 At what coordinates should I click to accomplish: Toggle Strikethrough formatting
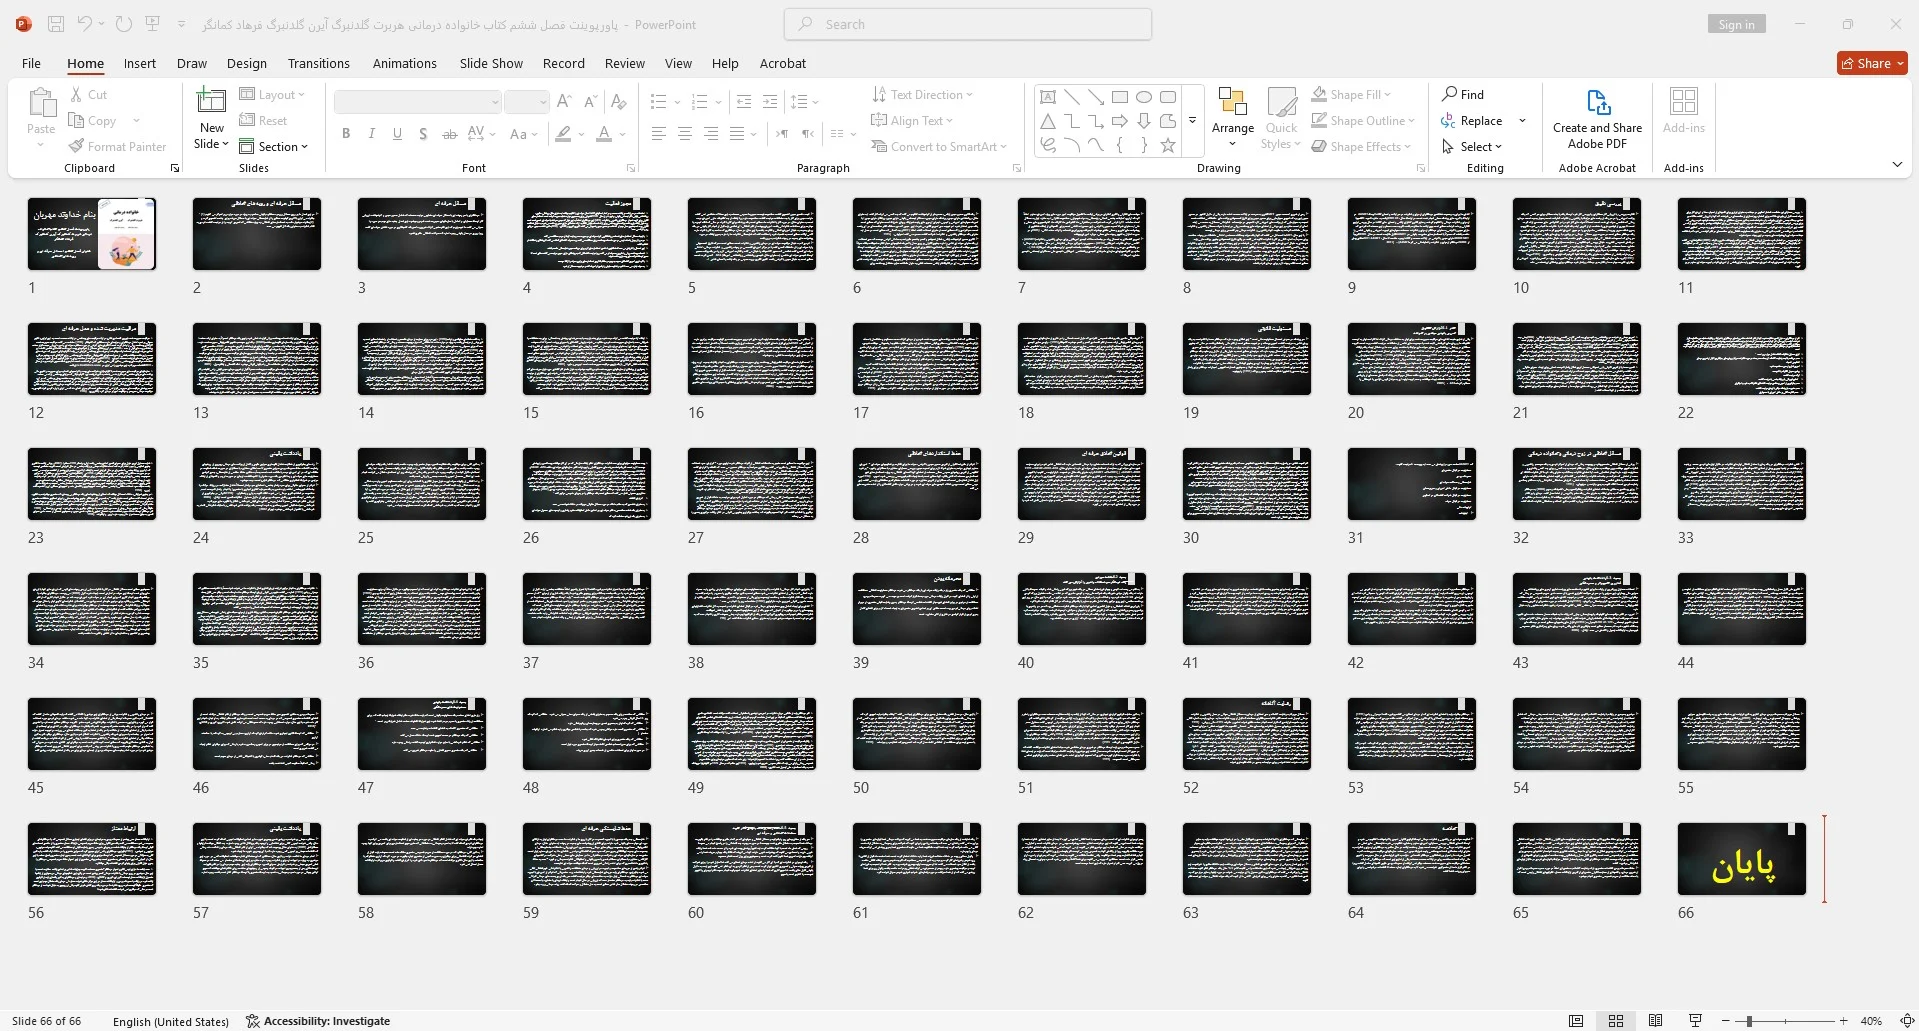(449, 134)
